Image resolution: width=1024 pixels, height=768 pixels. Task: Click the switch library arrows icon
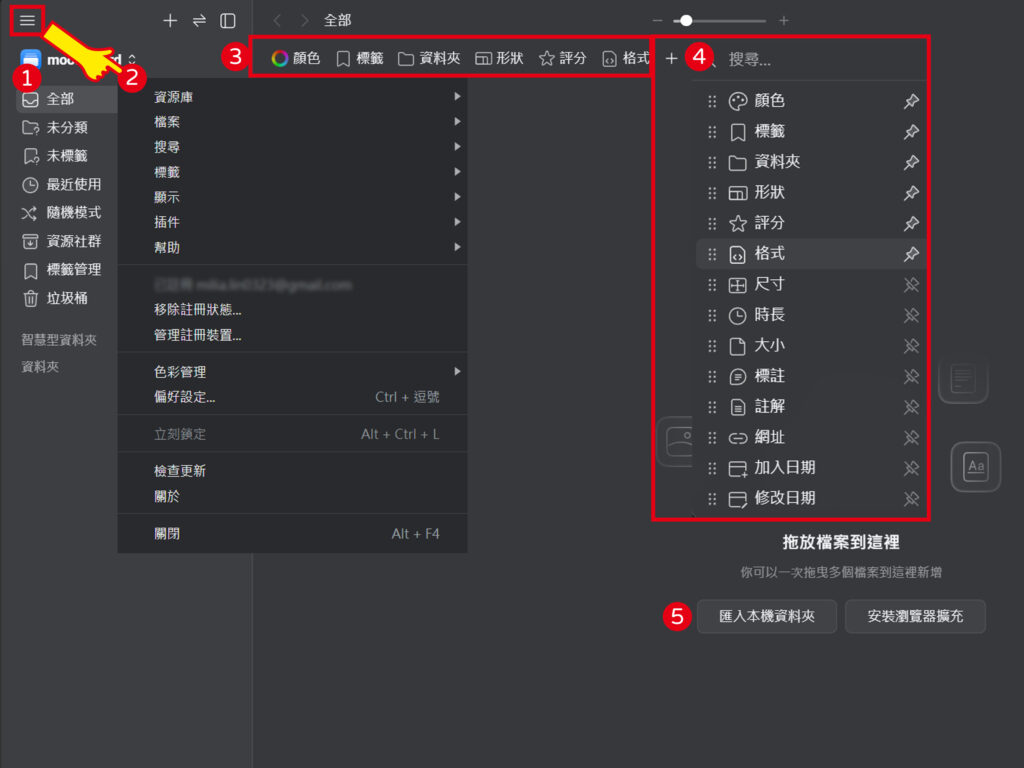coord(199,20)
